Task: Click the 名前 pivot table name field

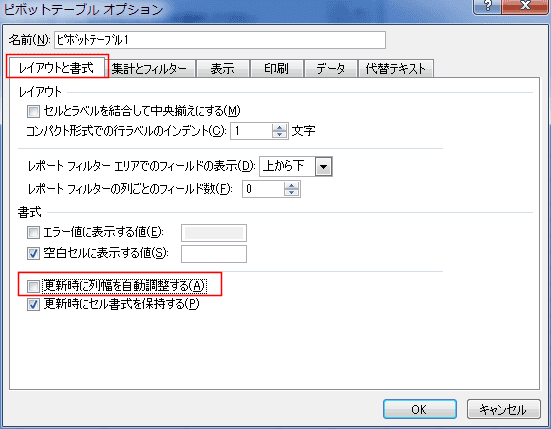Action: click(x=220, y=40)
